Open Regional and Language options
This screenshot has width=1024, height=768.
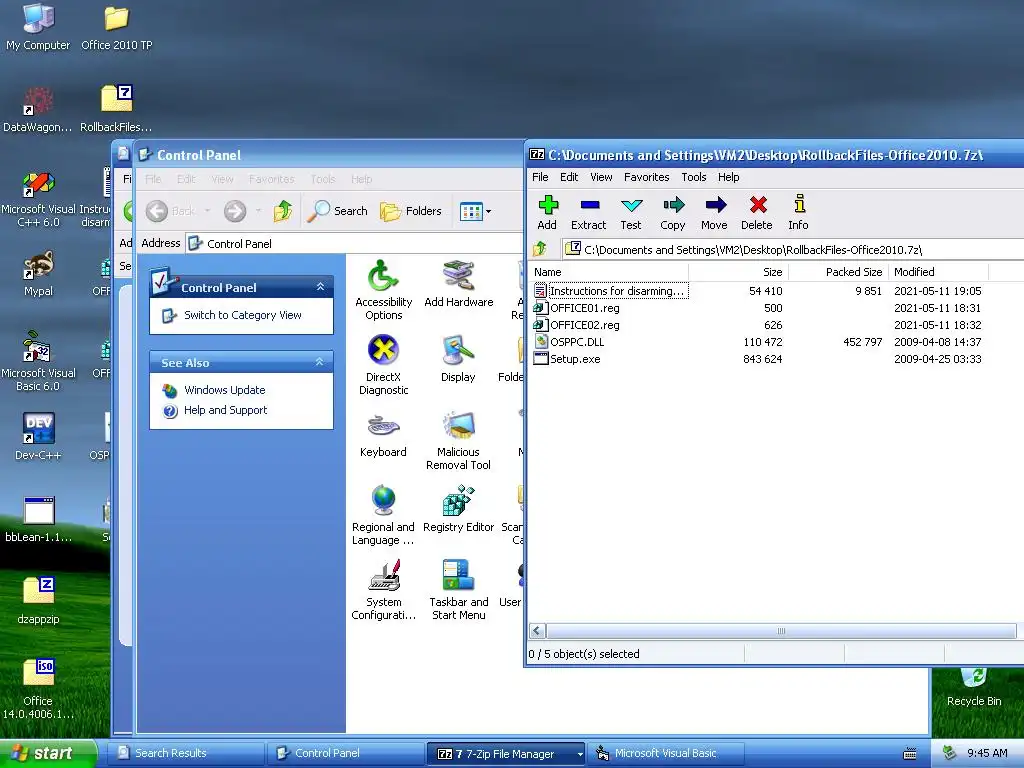pyautogui.click(x=383, y=515)
